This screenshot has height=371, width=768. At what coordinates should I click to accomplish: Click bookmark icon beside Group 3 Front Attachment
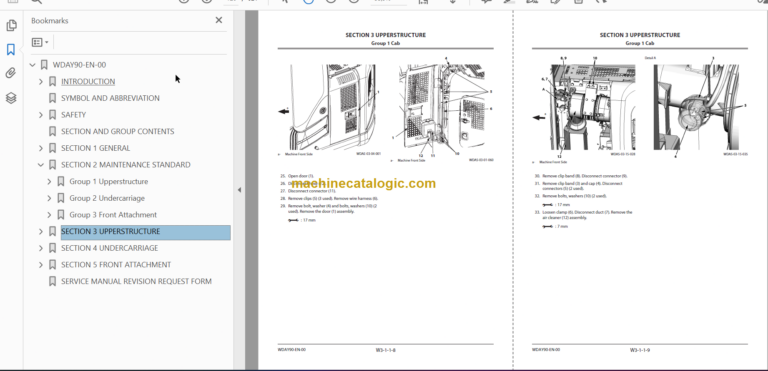61,215
